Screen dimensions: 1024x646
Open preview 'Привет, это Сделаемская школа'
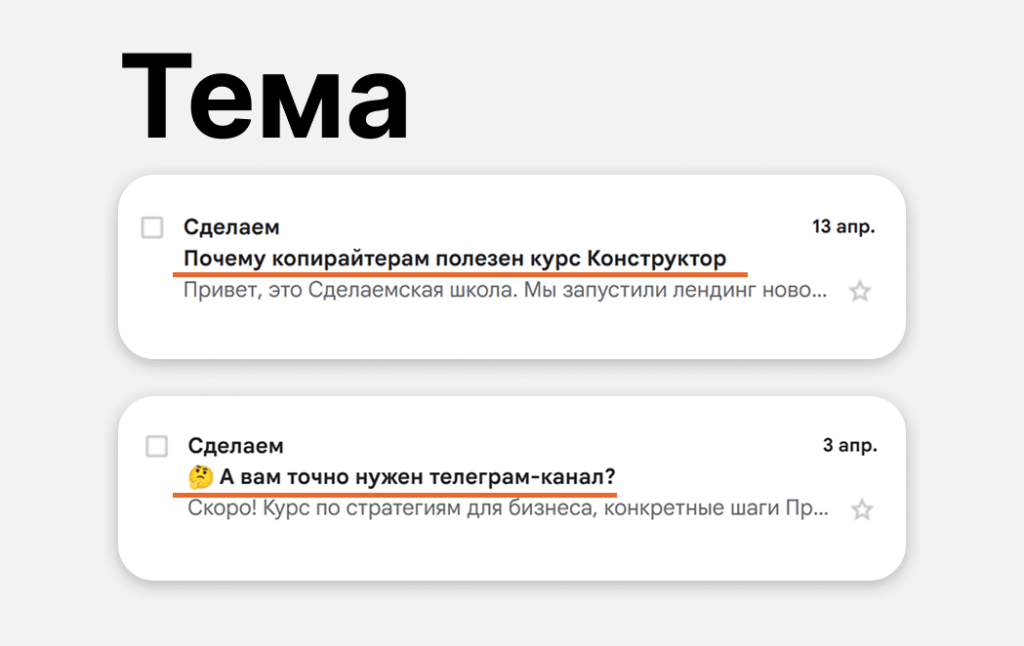505,290
